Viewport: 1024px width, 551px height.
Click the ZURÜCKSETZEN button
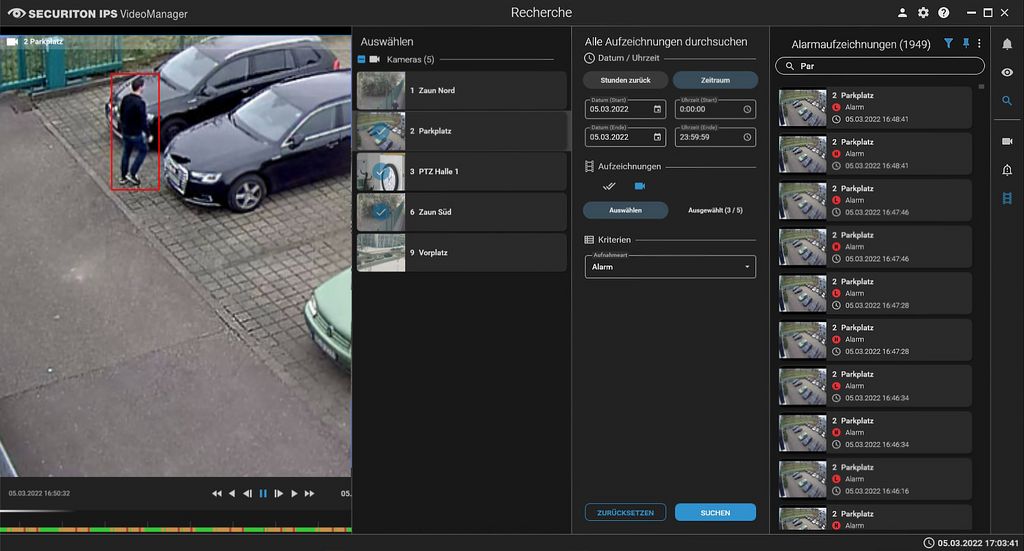pos(625,513)
